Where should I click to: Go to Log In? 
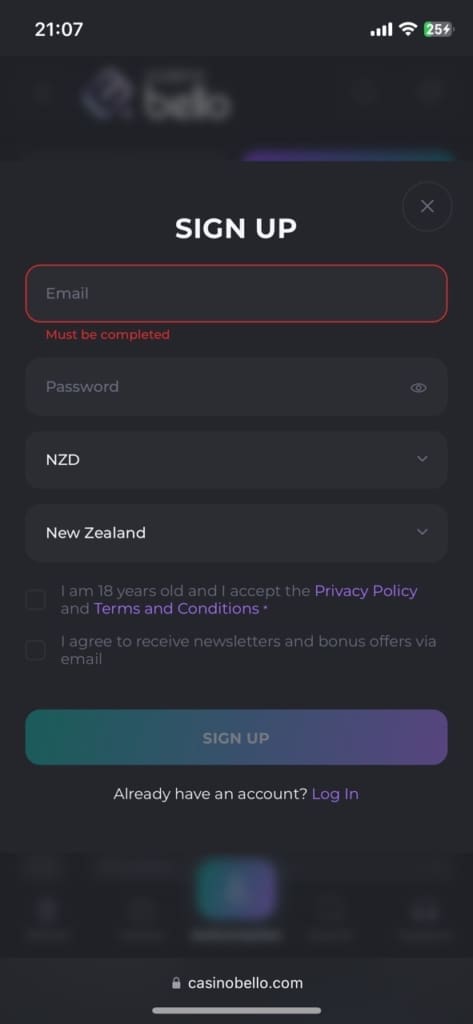[335, 794]
